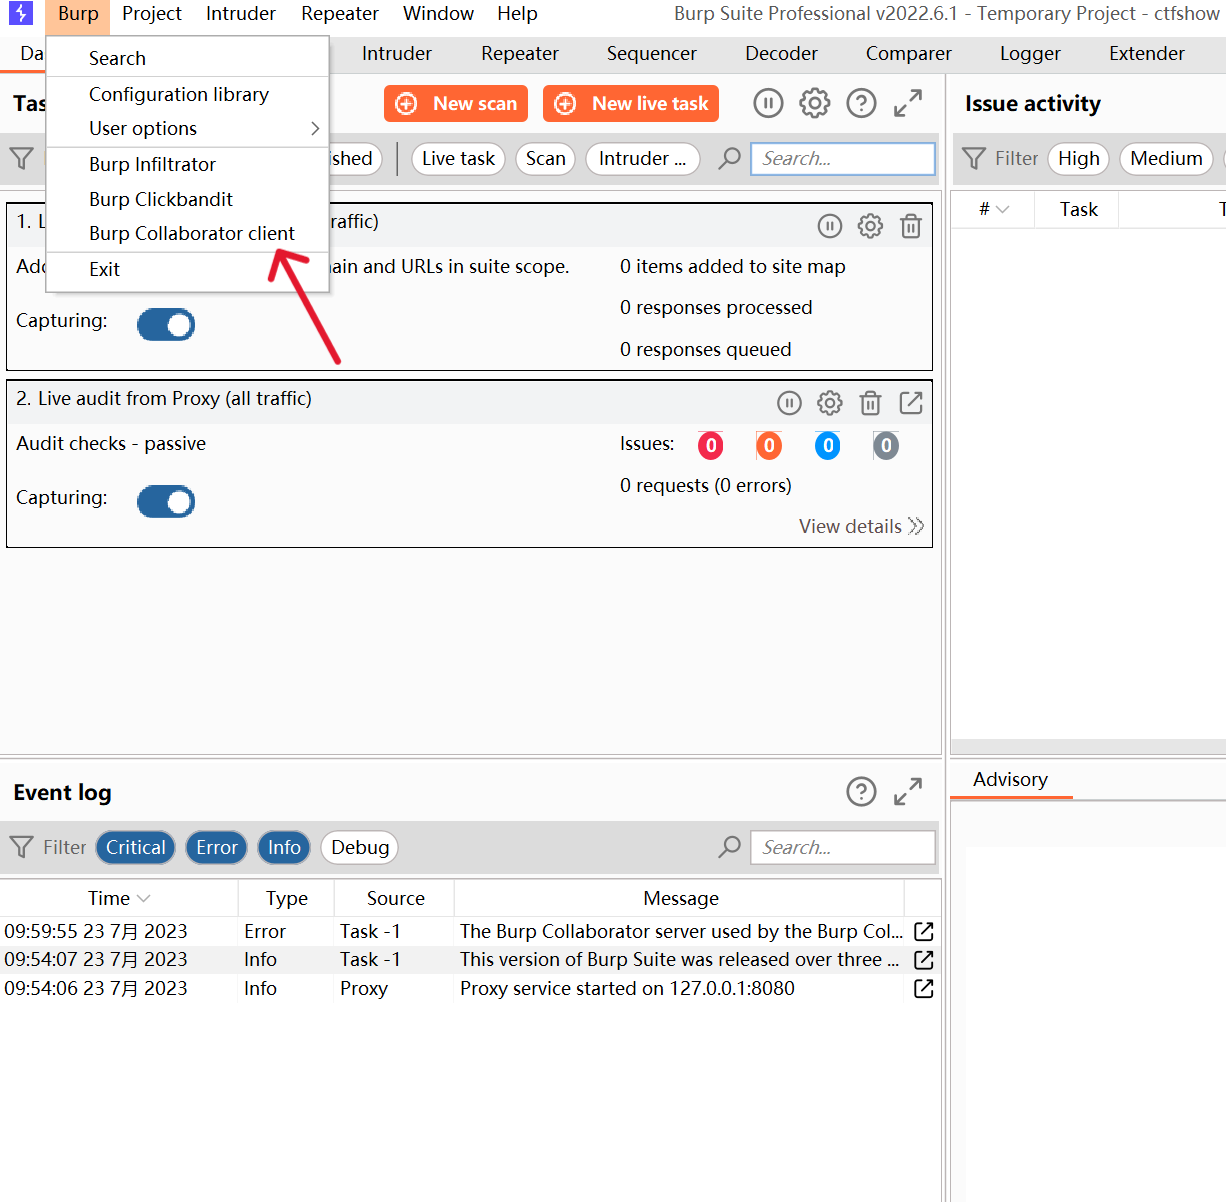Image resolution: width=1226 pixels, height=1202 pixels.
Task: Toggle the High severity issue filter
Action: tap(1078, 158)
